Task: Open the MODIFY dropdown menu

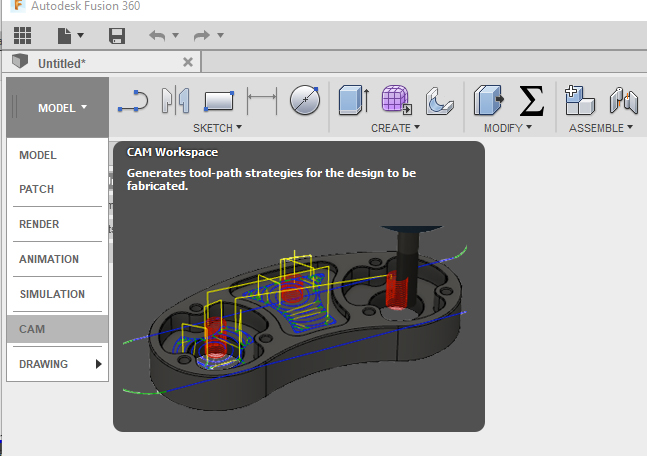Action: click(x=508, y=128)
